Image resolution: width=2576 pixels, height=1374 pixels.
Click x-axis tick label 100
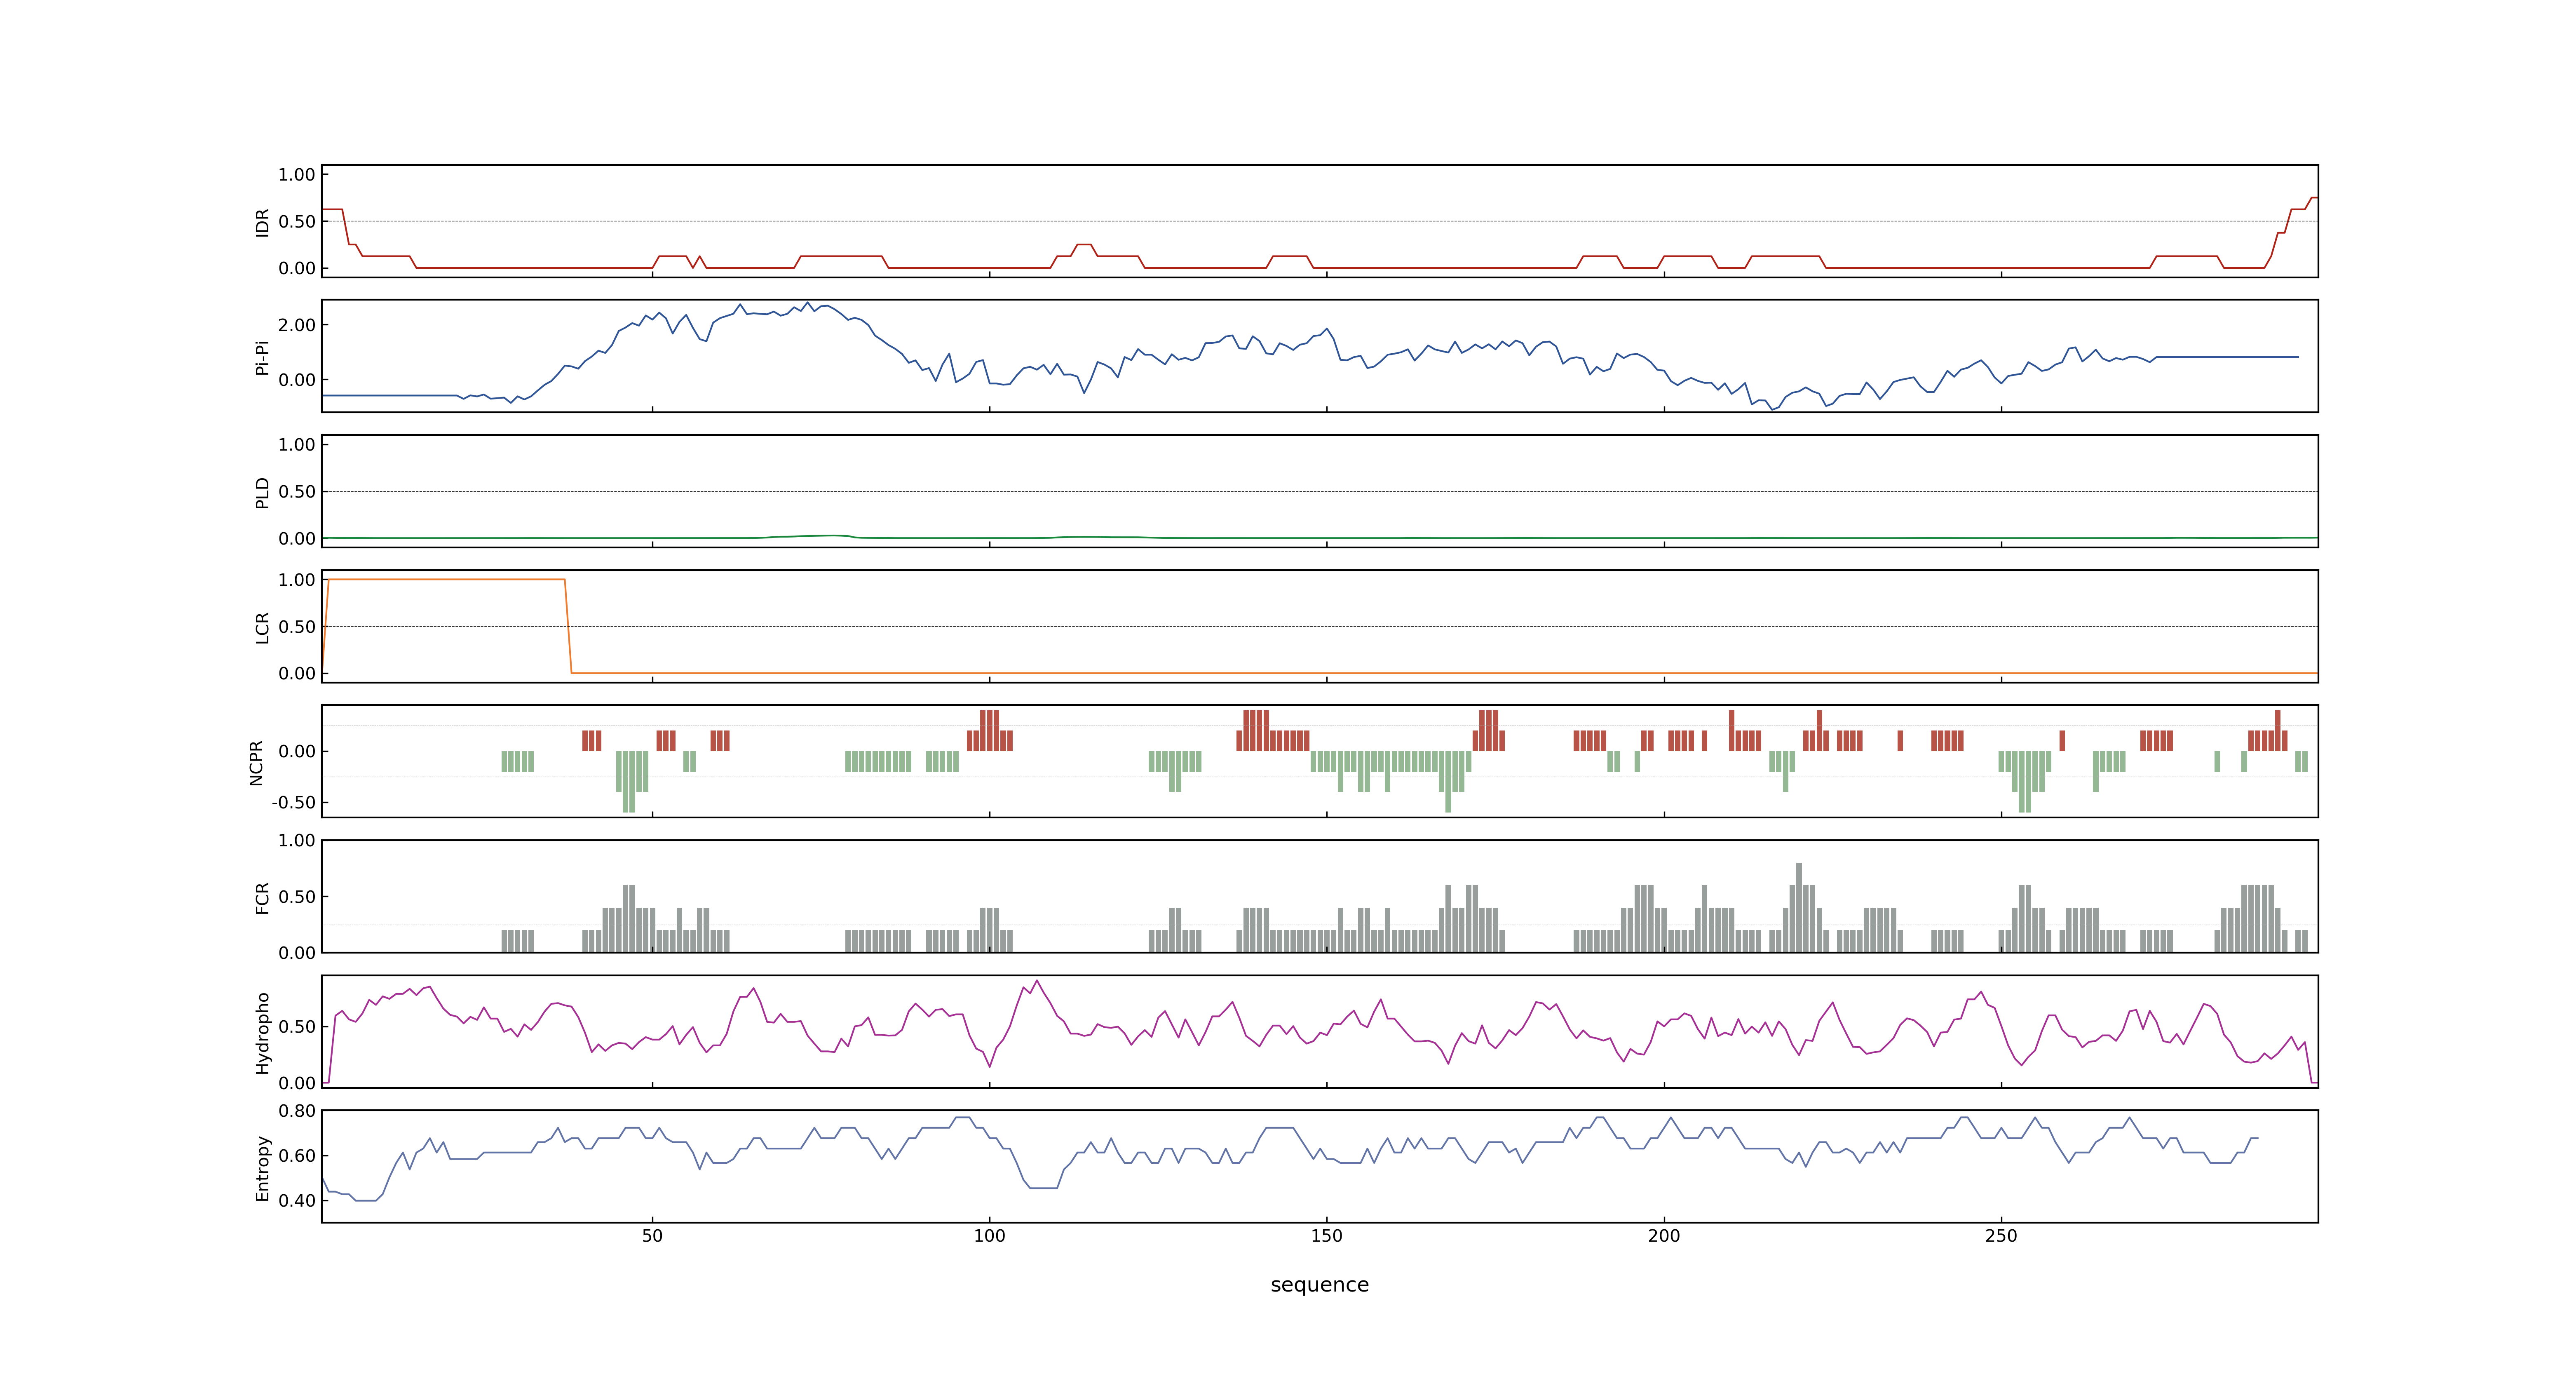click(989, 1236)
